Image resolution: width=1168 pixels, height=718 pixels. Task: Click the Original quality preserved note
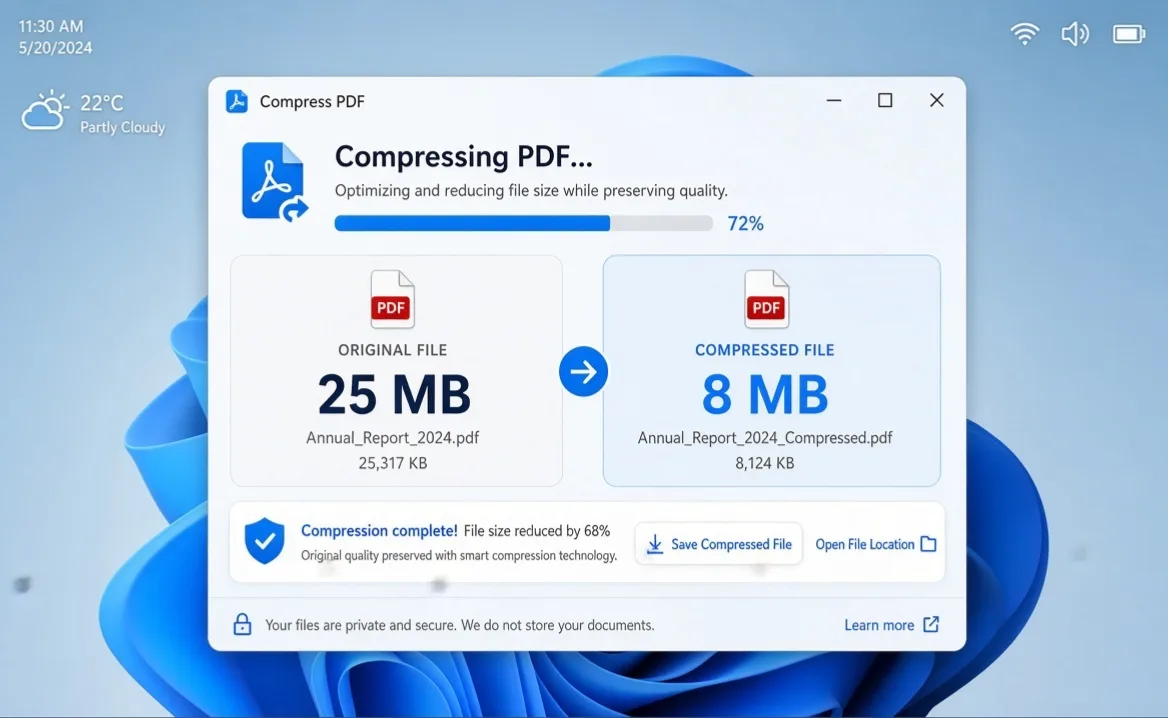point(459,556)
